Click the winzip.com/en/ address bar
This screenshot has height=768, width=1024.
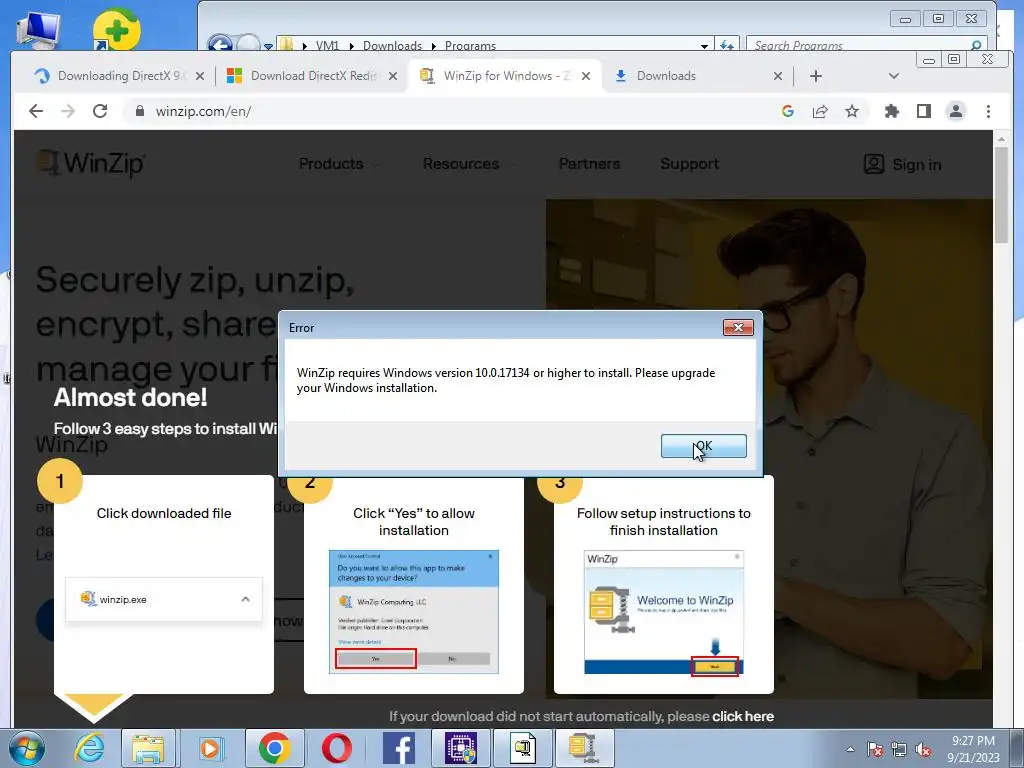tap(451, 111)
